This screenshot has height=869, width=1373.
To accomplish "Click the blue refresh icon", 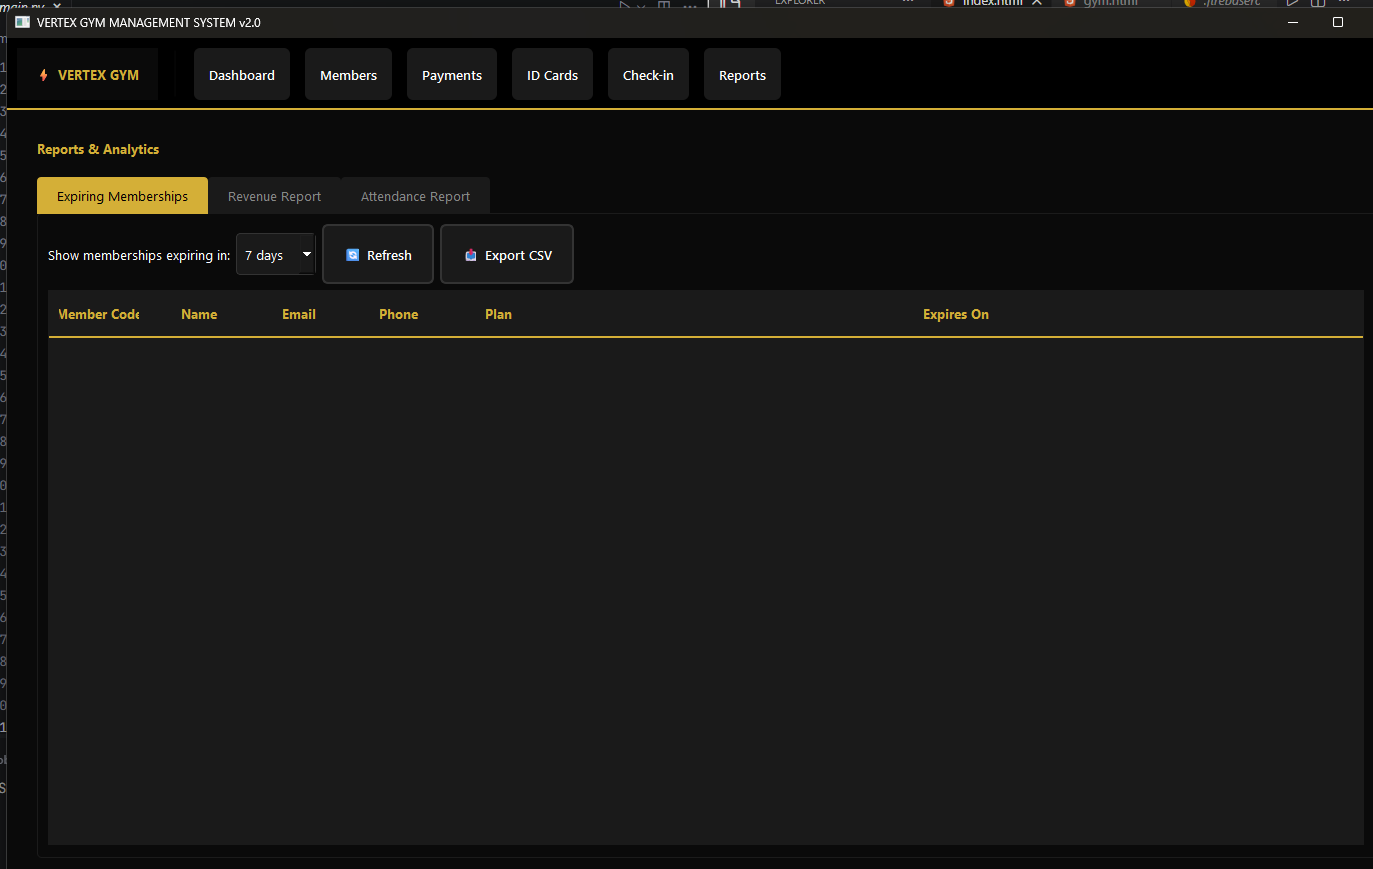I will click(352, 255).
